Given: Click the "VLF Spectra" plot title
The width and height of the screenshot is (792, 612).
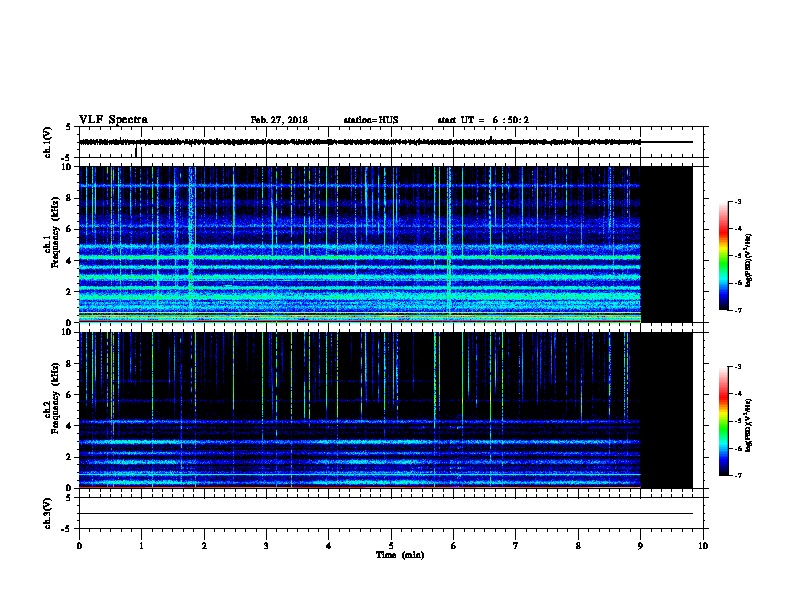Looking at the screenshot, I should [x=113, y=120].
